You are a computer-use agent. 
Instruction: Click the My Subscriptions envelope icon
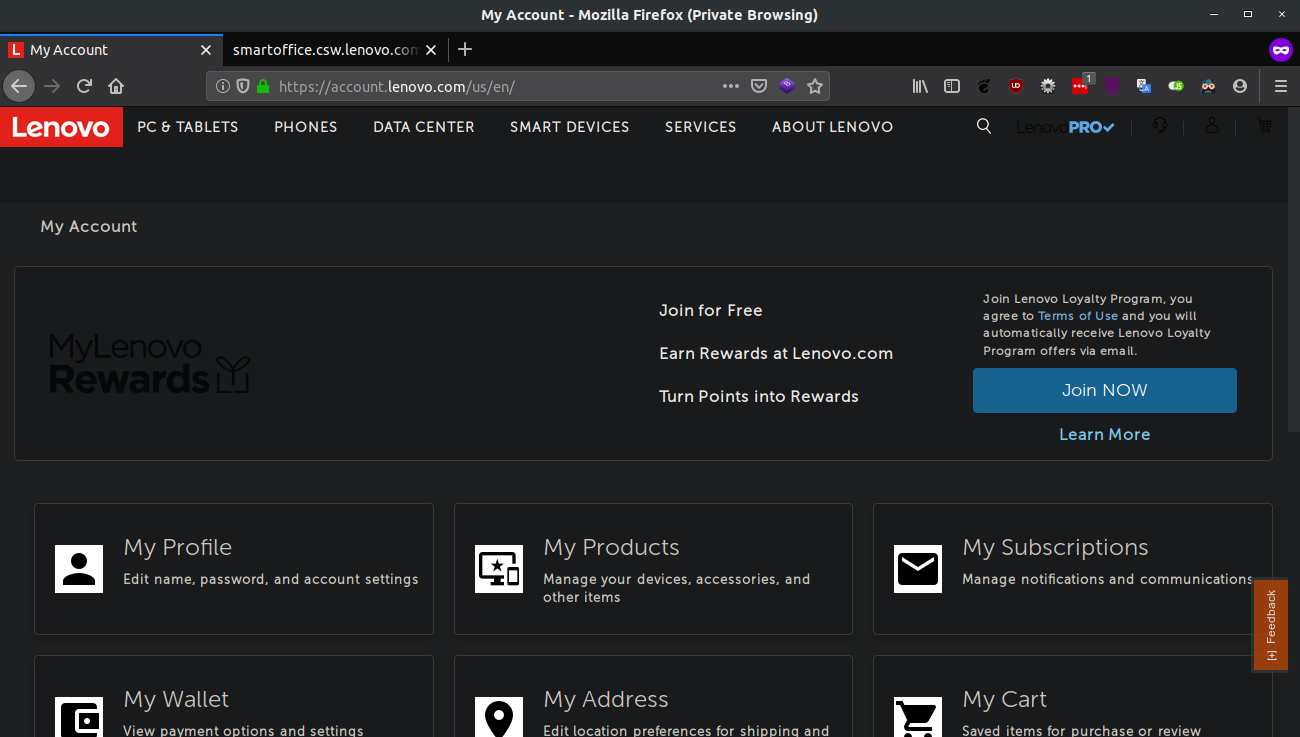[918, 569]
